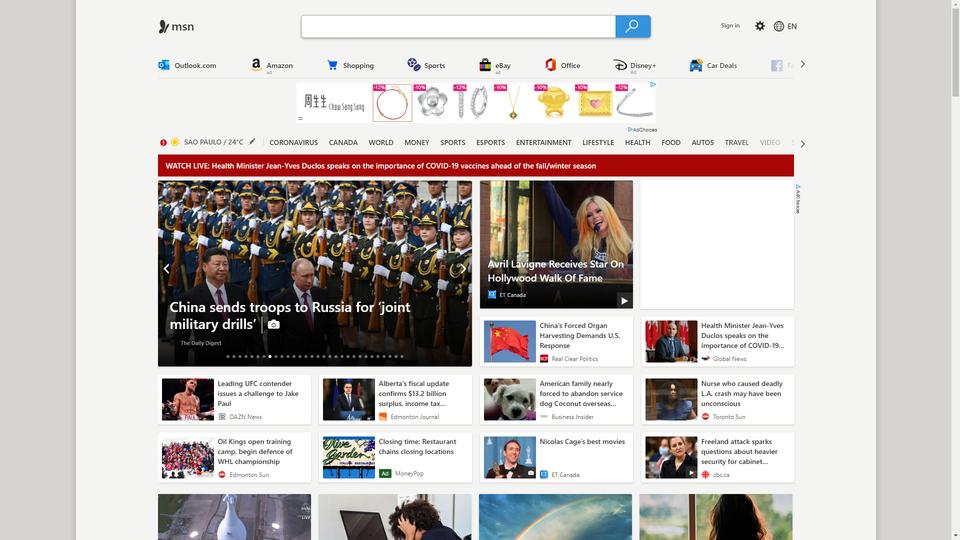The height and width of the screenshot is (540, 960).
Task: Open the Sports shortcut icon
Action: (413, 64)
